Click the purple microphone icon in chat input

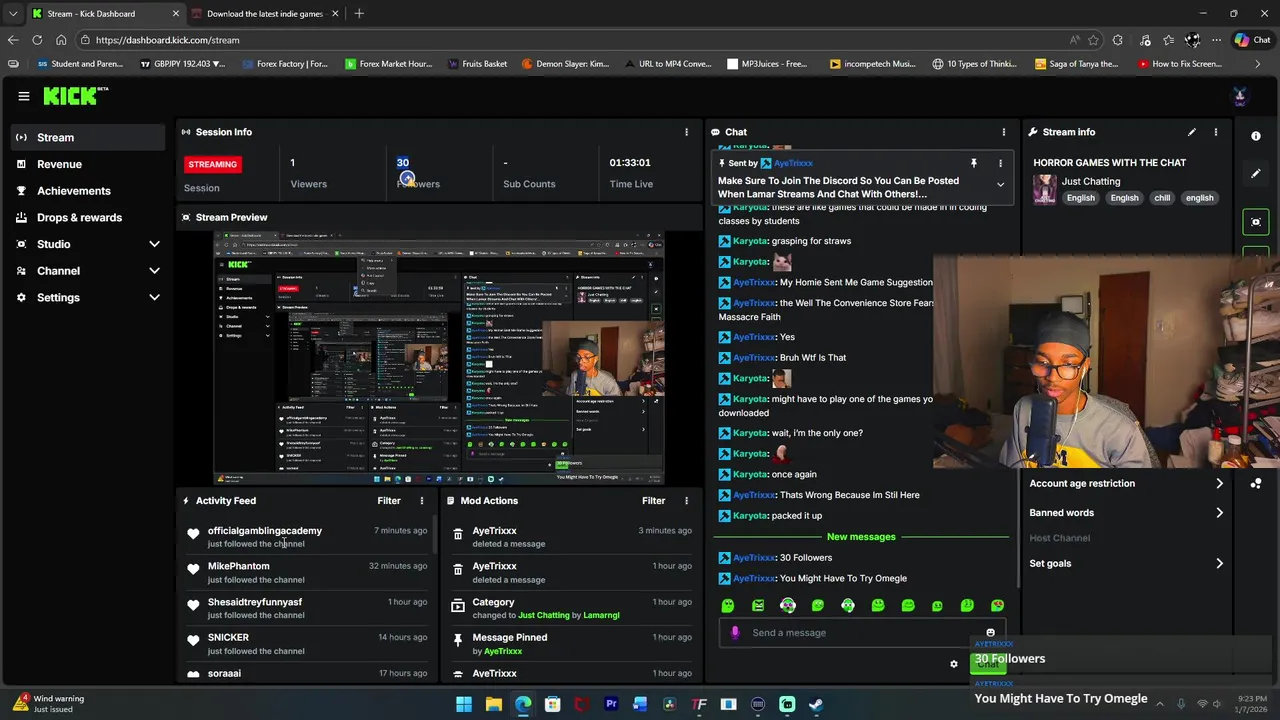[735, 632]
